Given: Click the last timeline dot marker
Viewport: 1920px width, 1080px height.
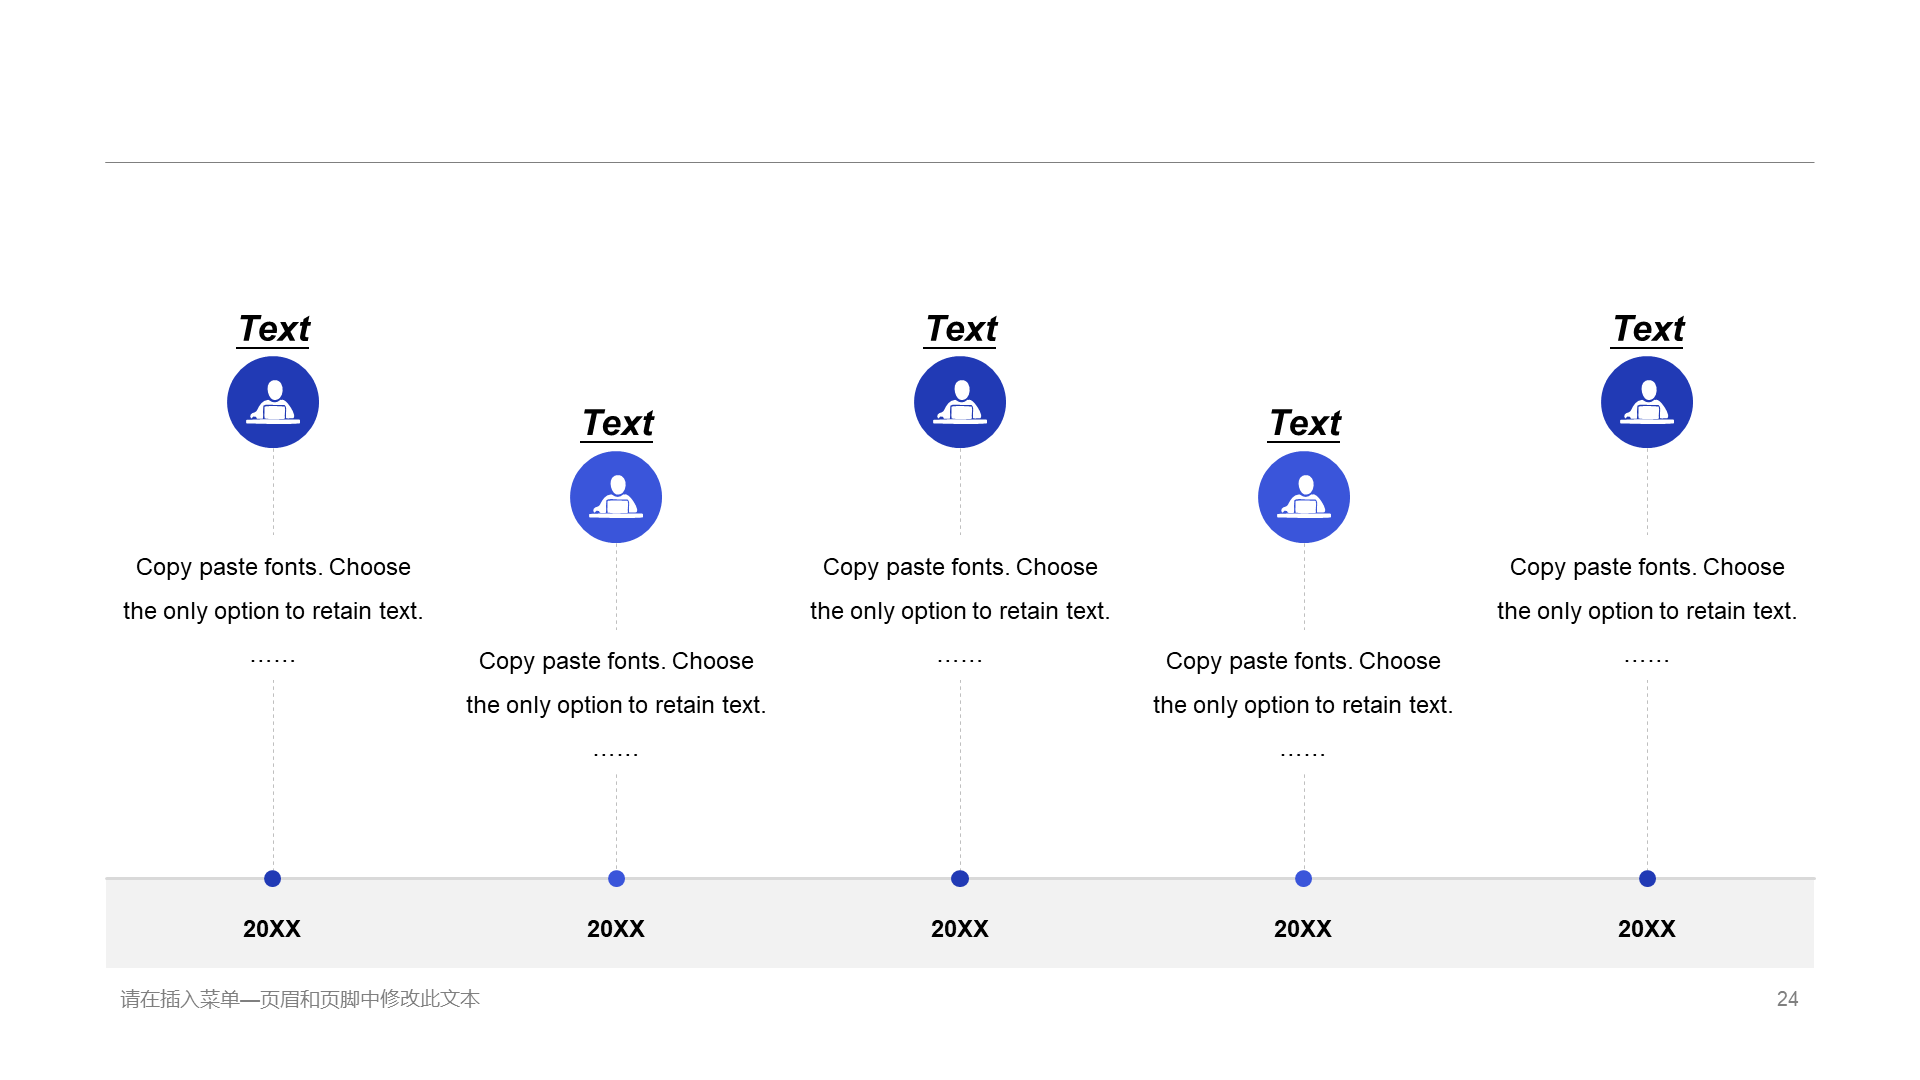Looking at the screenshot, I should 1647,879.
